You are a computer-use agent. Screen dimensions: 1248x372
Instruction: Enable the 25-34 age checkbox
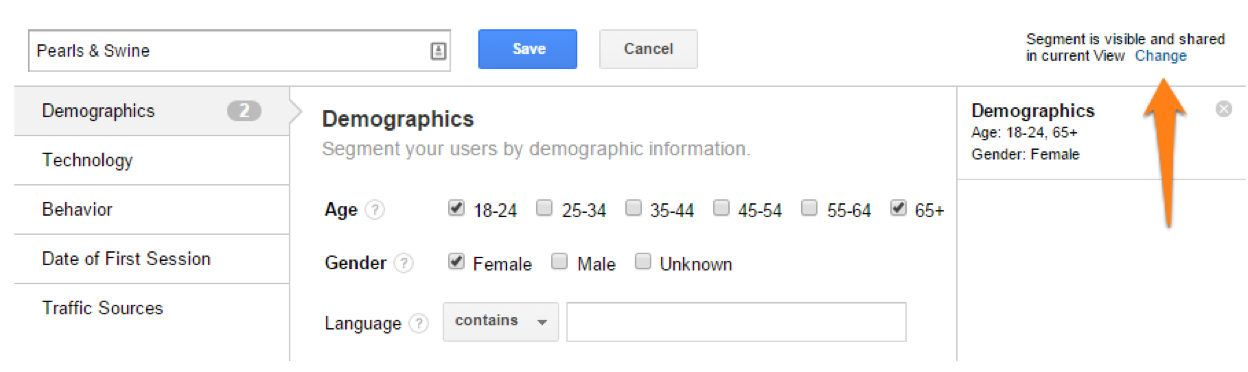tap(544, 209)
